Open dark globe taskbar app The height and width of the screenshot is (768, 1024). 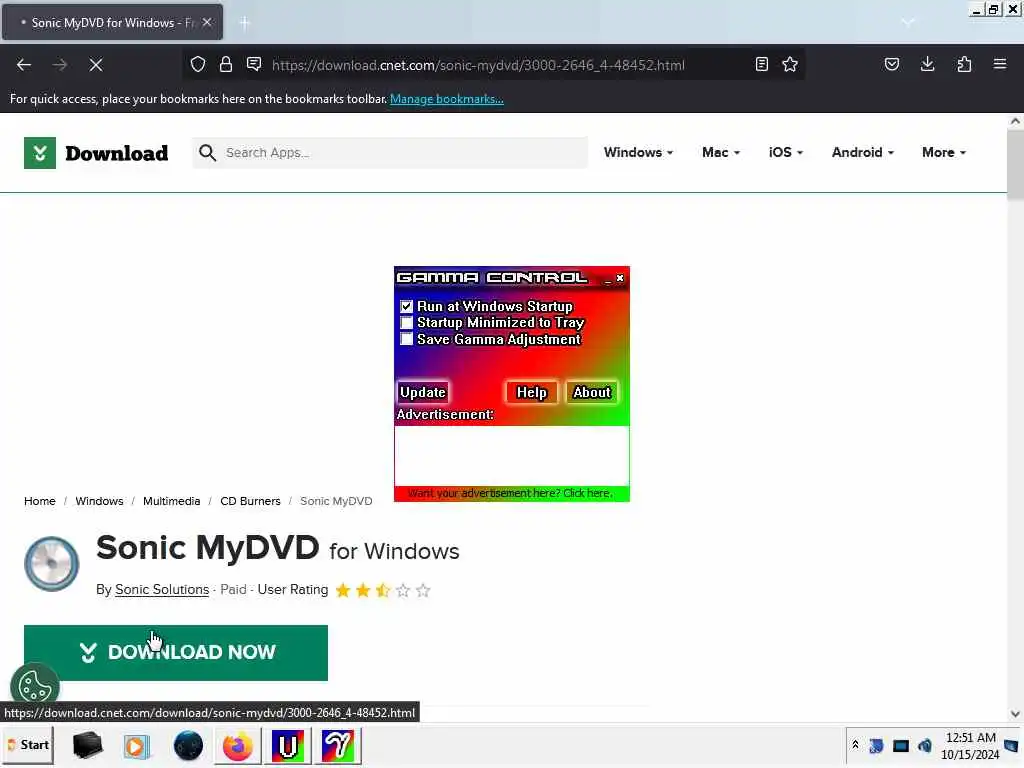point(188,745)
